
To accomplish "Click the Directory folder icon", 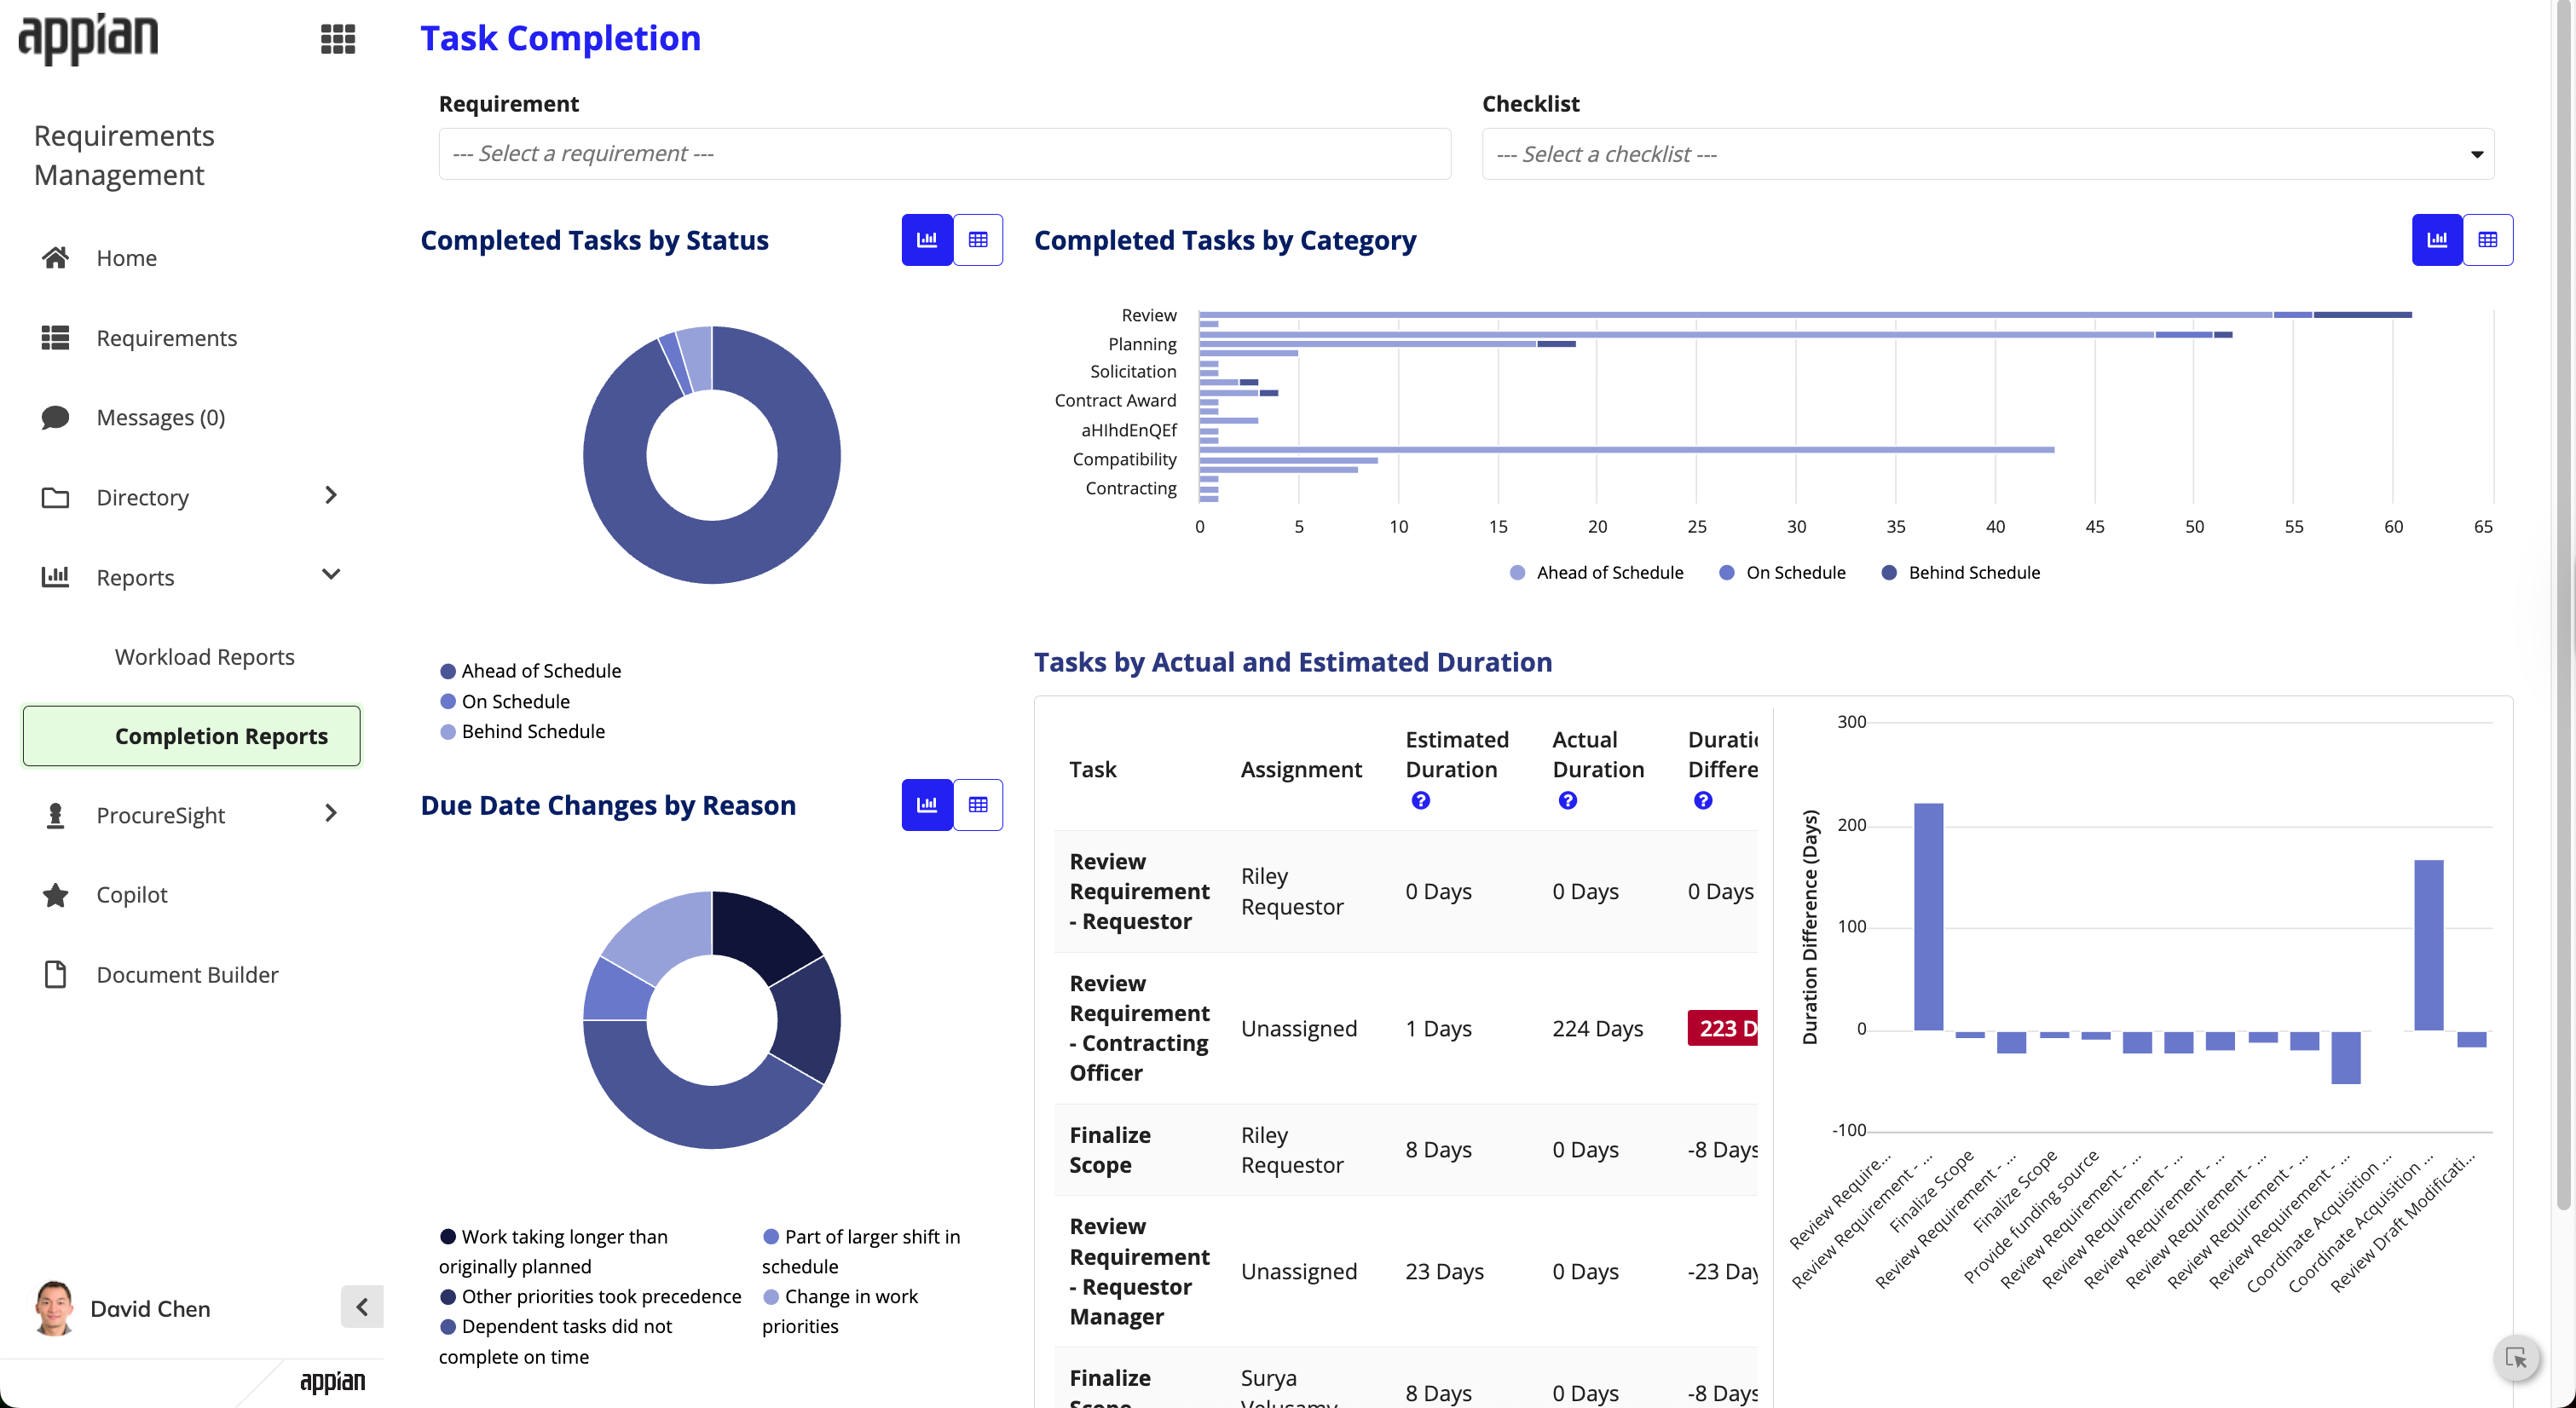I will tap(56, 497).
